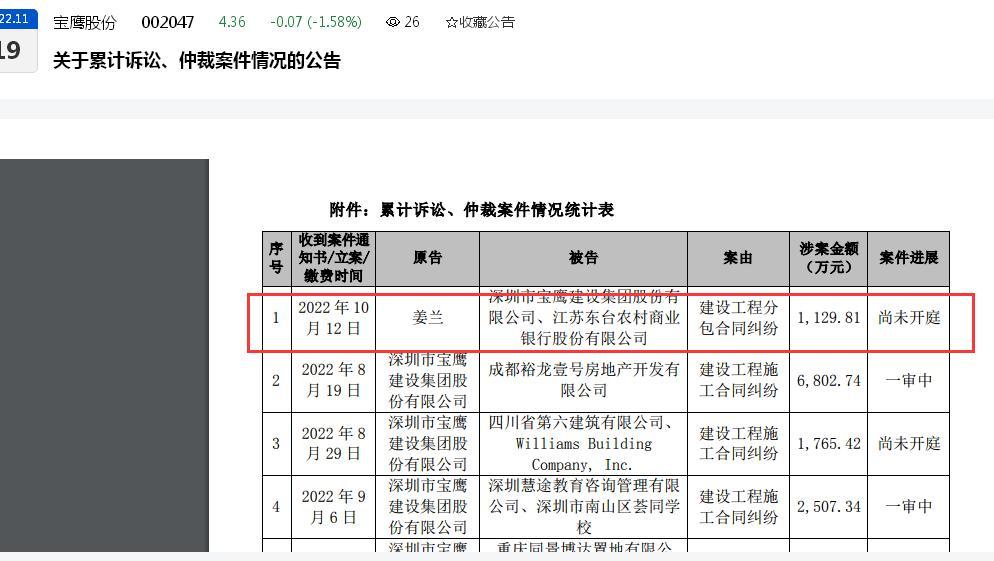Select cause cell in row with 6,802.74
994x561 pixels.
click(739, 380)
